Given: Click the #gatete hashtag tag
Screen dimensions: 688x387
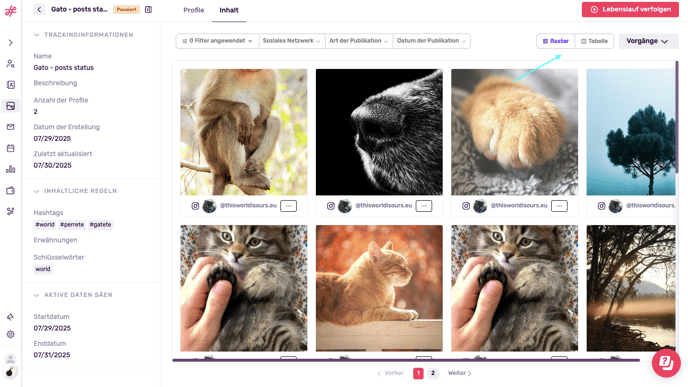Looking at the screenshot, I should coord(100,225).
